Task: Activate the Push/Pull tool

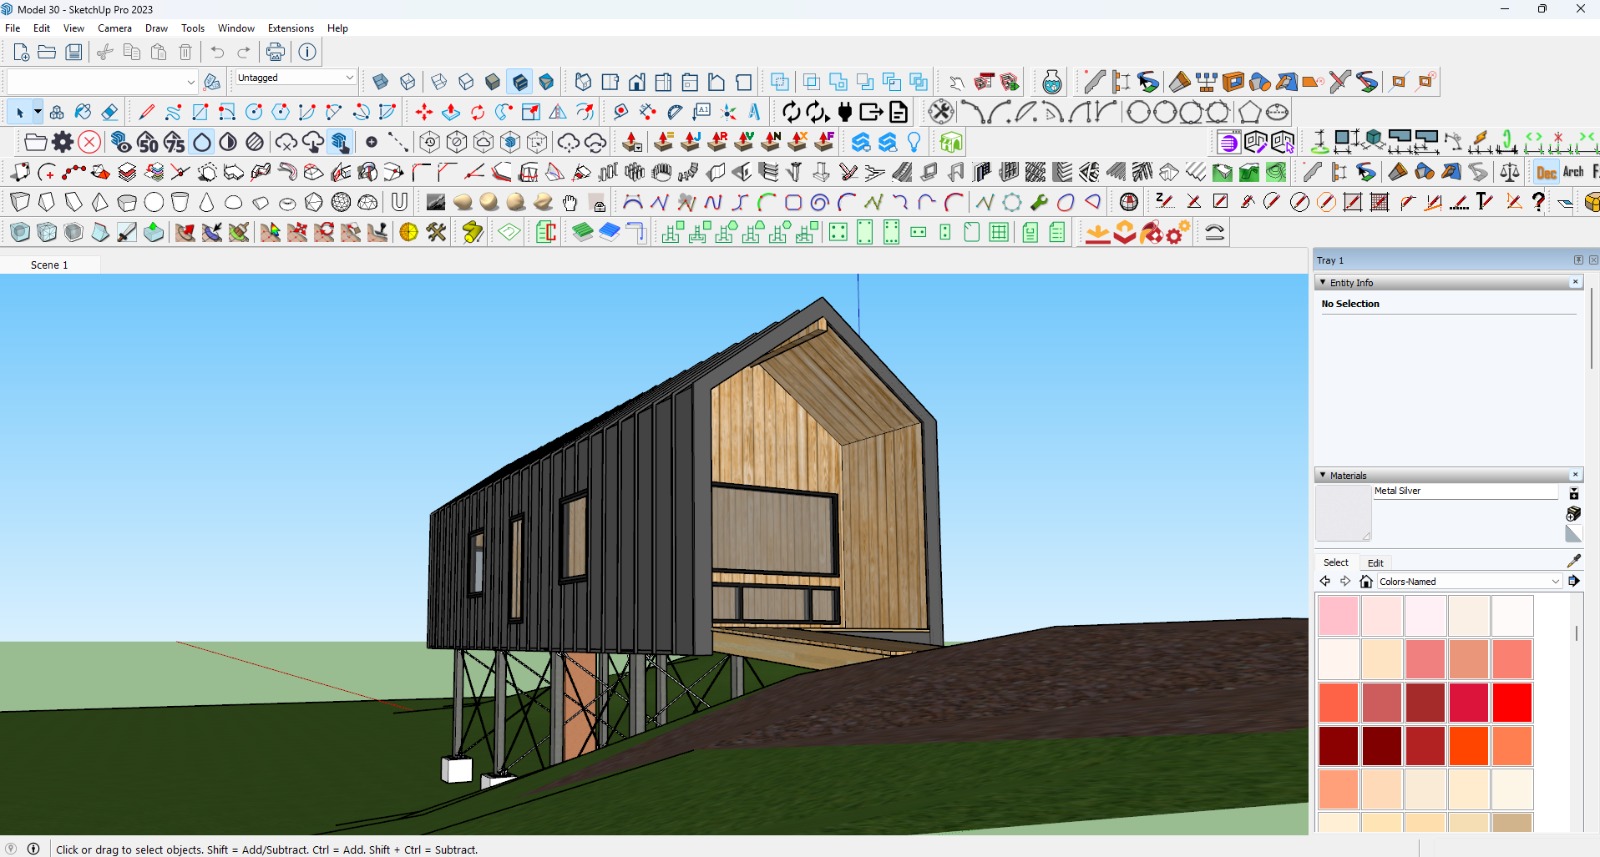Action: (x=451, y=112)
